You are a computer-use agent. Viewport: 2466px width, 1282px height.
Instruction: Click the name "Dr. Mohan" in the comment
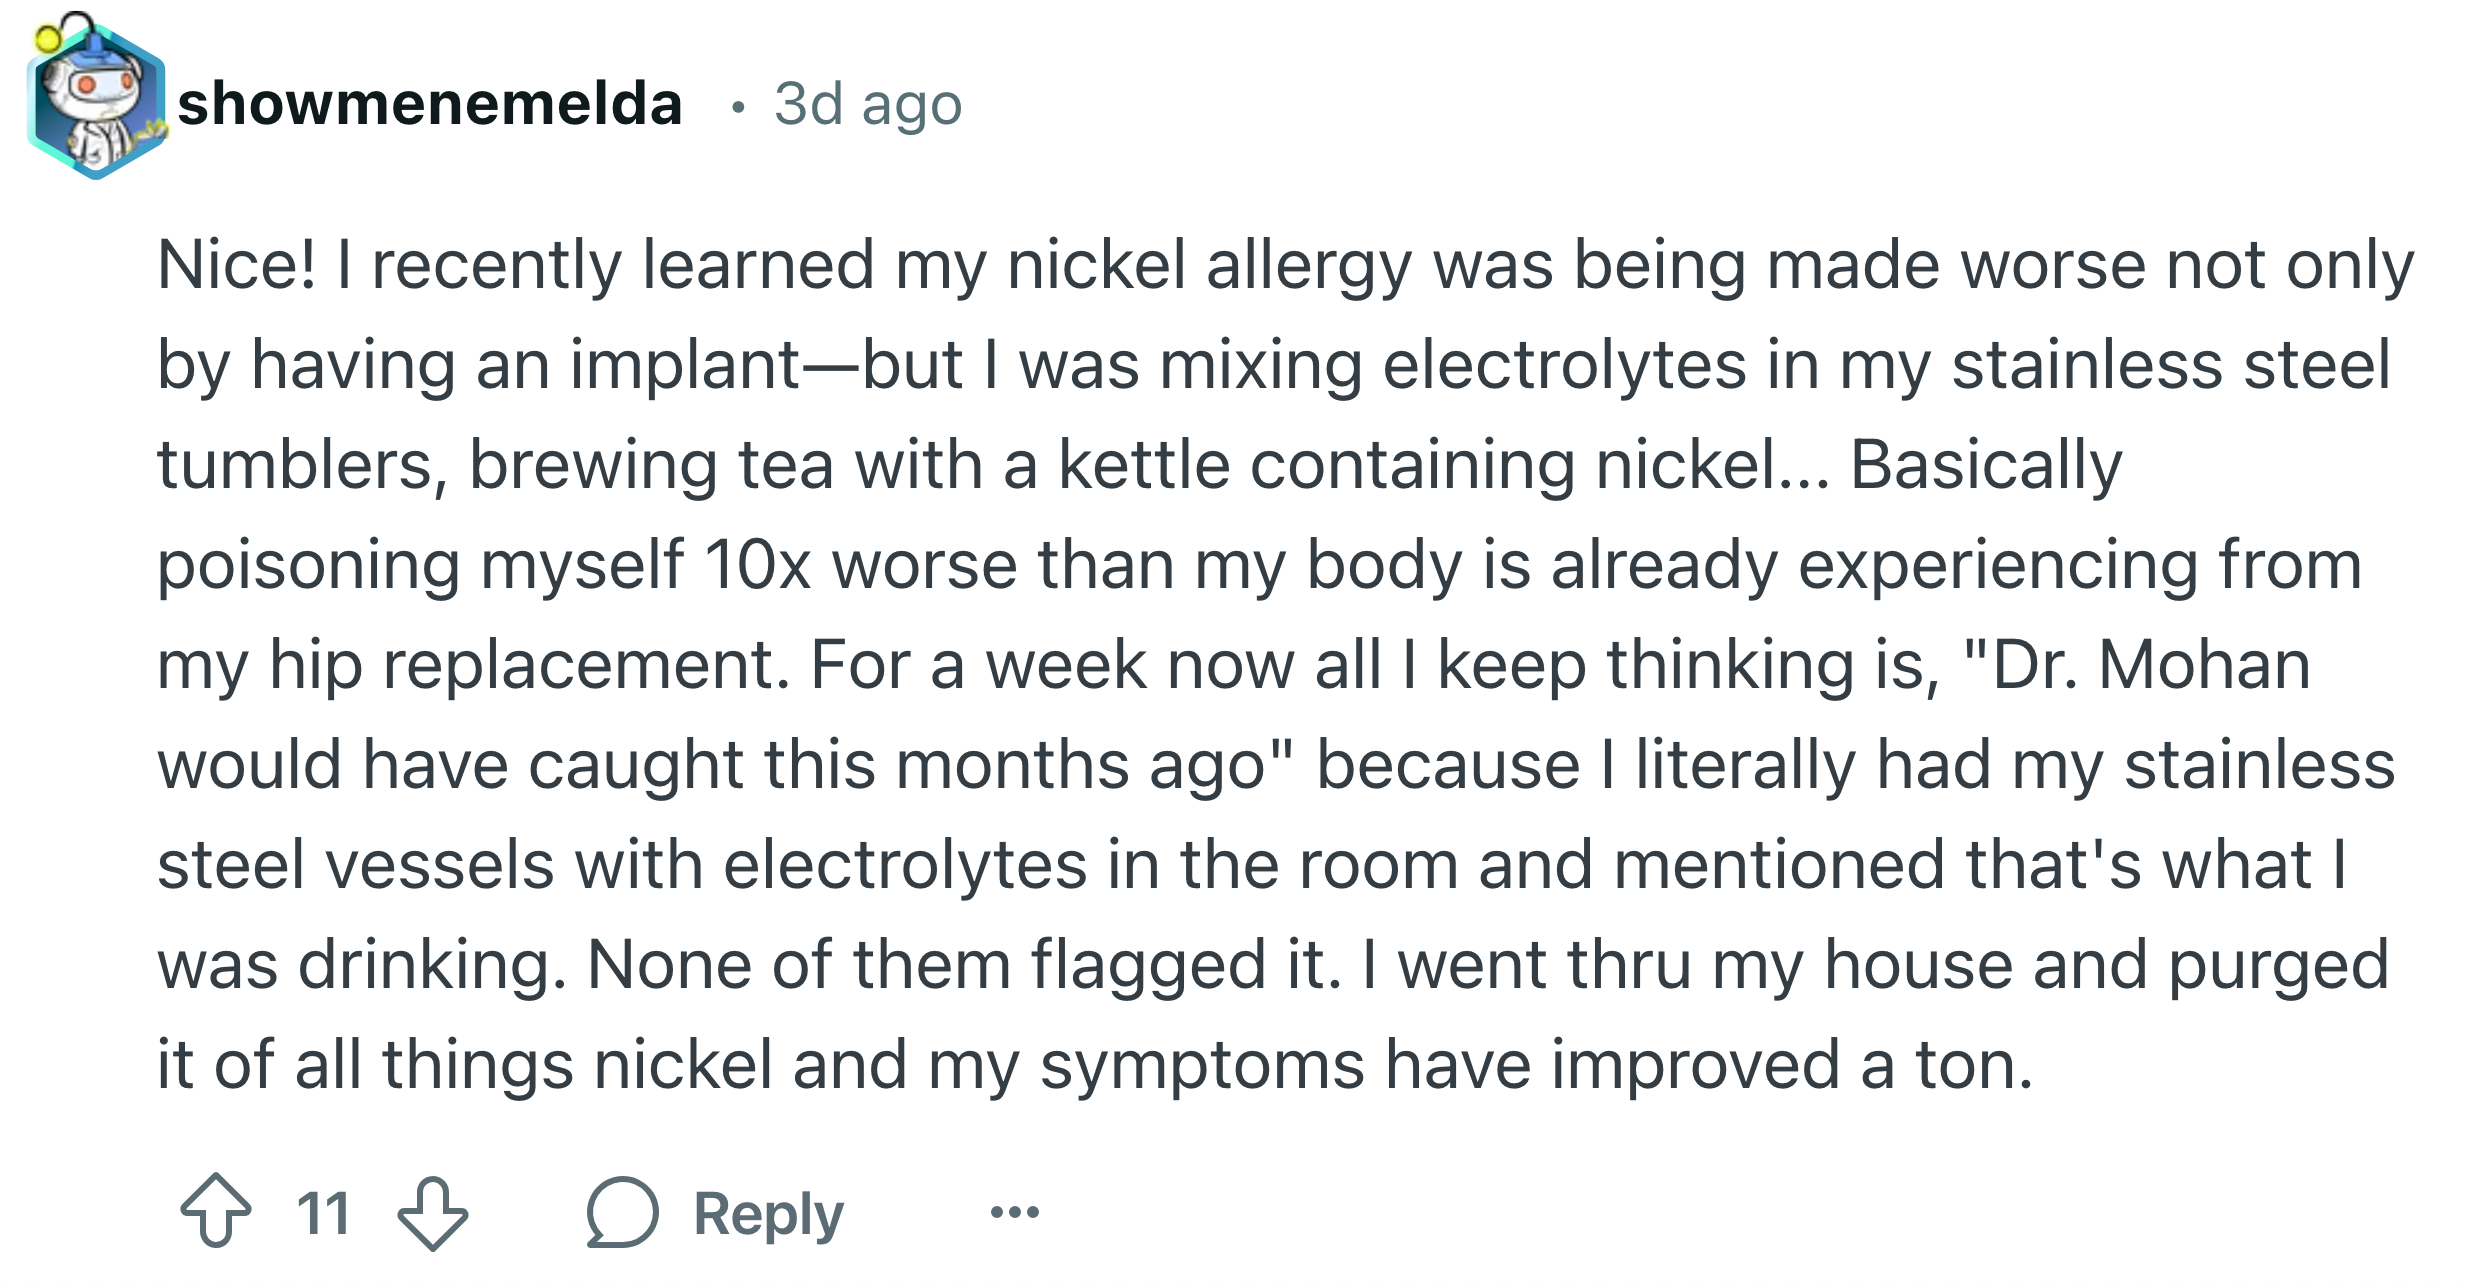(x=2151, y=665)
